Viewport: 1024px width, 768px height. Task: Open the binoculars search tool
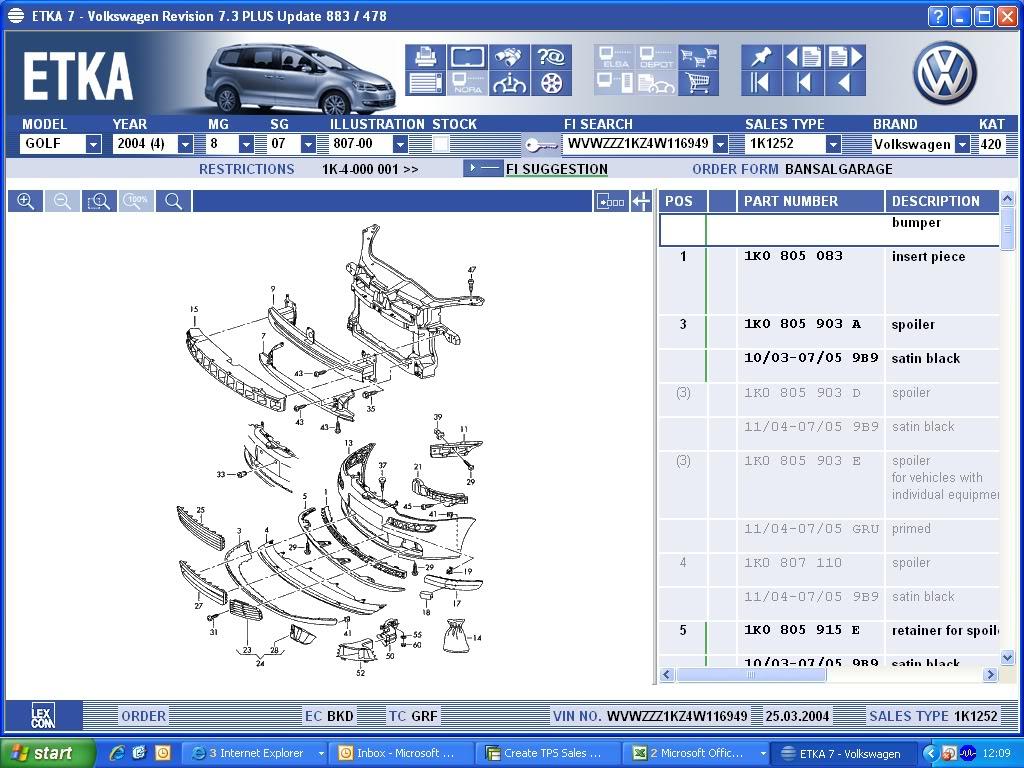[509, 57]
